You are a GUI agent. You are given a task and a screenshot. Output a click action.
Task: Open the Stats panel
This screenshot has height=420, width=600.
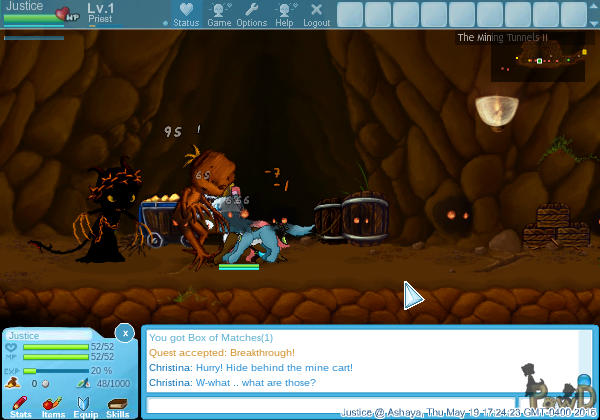[20, 405]
